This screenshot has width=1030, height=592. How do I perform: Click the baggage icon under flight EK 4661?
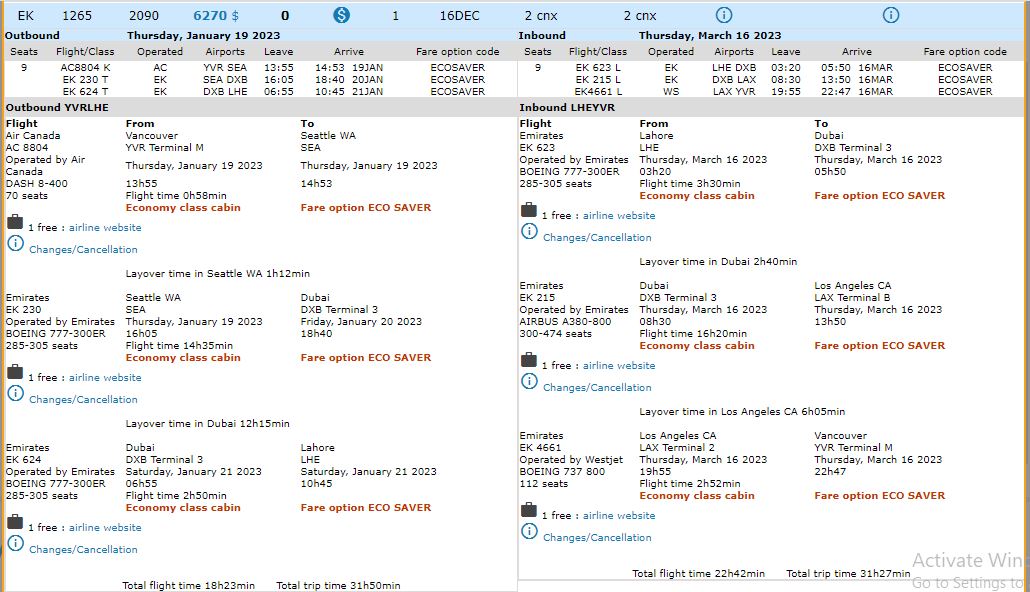pos(529,510)
